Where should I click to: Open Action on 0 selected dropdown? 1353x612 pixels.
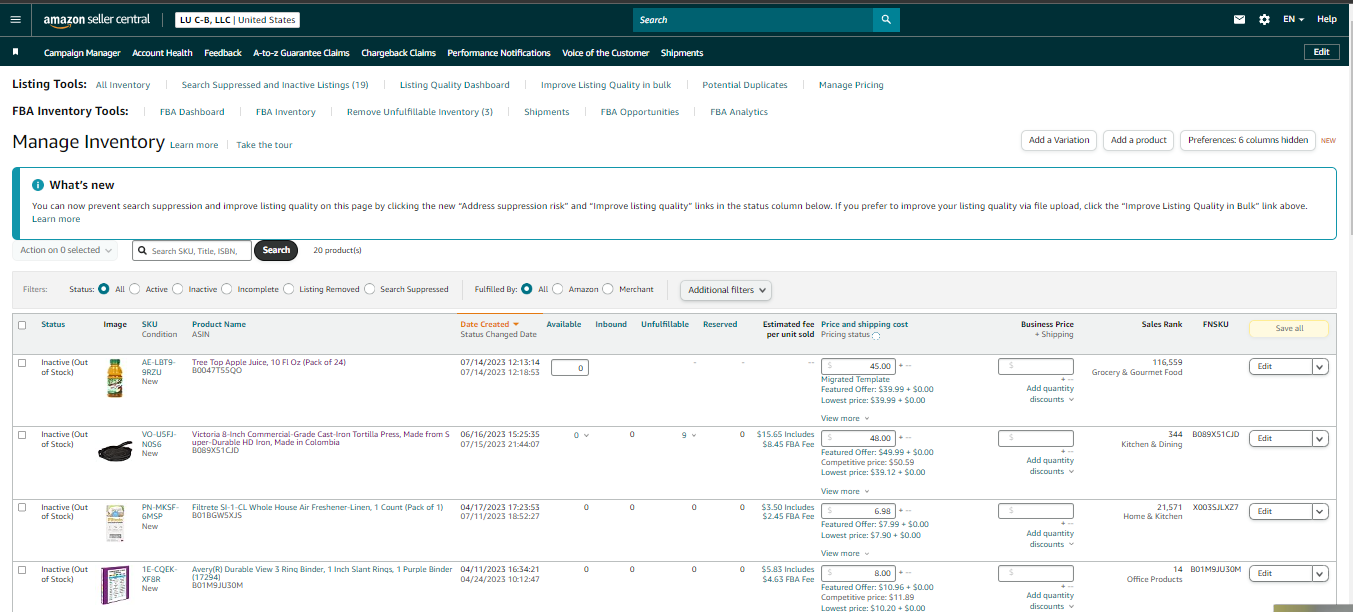click(66, 250)
